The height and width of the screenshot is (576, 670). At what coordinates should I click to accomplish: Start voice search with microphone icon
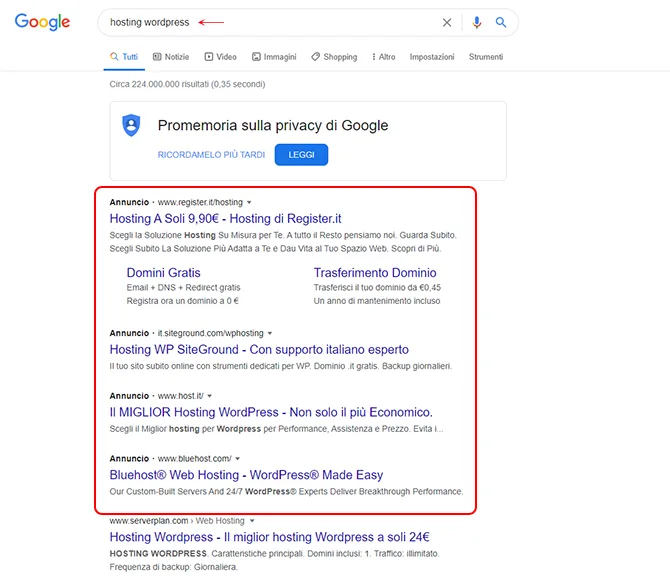[x=477, y=22]
